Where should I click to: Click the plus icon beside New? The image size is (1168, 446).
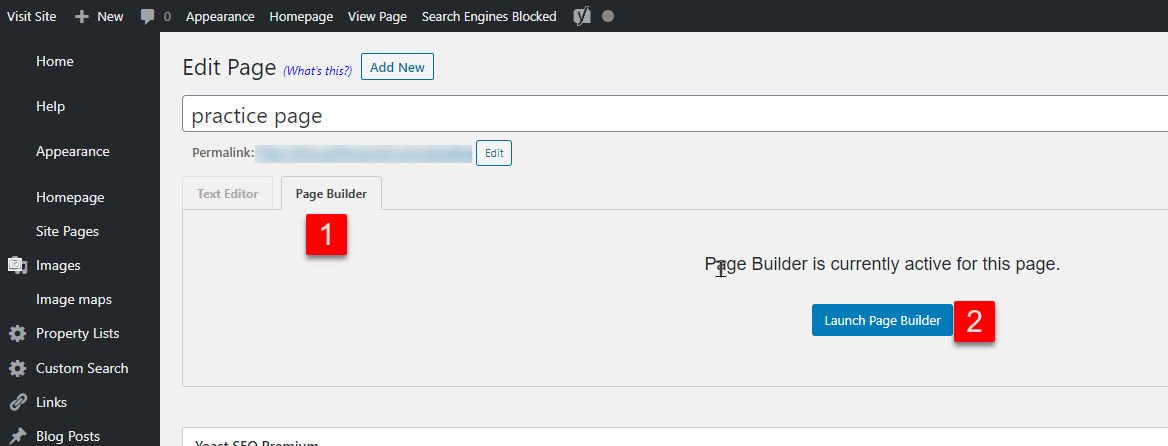[82, 16]
